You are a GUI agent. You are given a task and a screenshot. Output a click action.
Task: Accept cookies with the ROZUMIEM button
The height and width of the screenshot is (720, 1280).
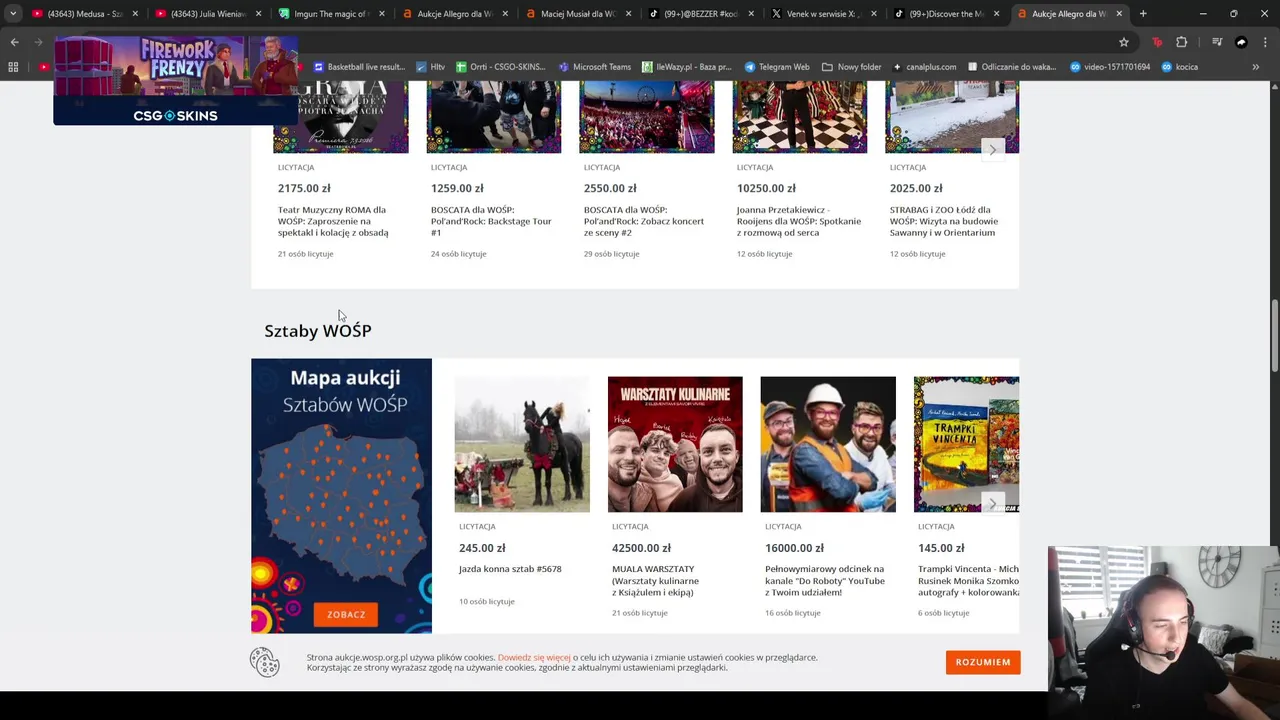click(x=983, y=662)
